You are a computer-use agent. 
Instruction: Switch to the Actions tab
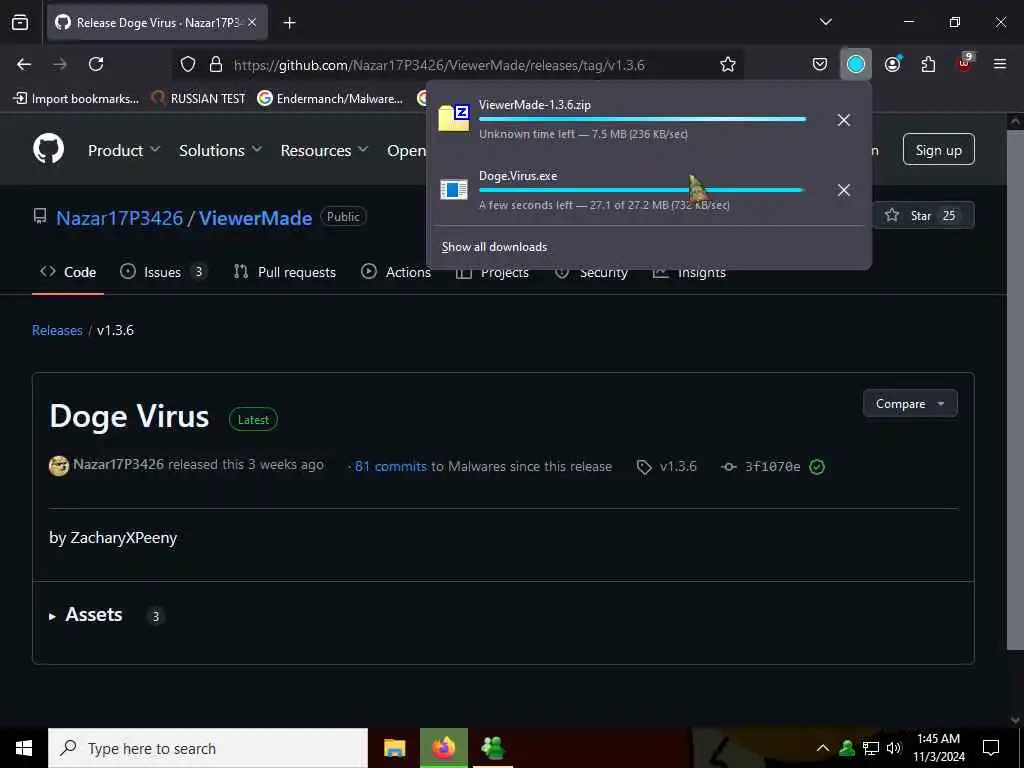[x=396, y=272]
